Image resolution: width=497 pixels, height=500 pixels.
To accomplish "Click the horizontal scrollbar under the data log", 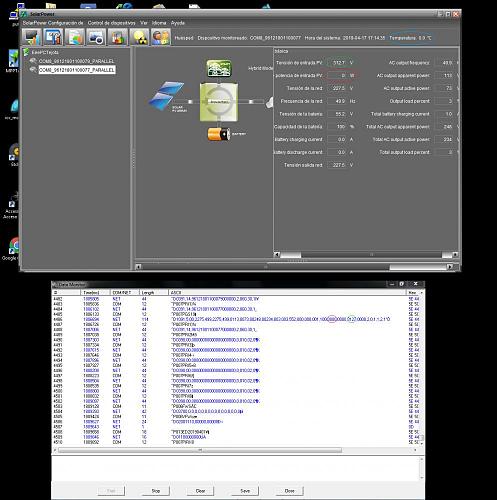I will point(200,450).
